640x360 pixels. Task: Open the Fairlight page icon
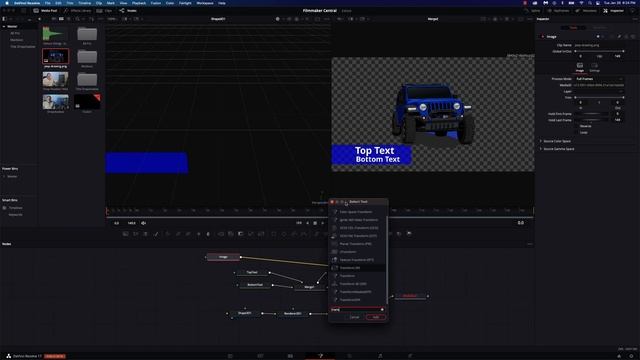(380, 356)
